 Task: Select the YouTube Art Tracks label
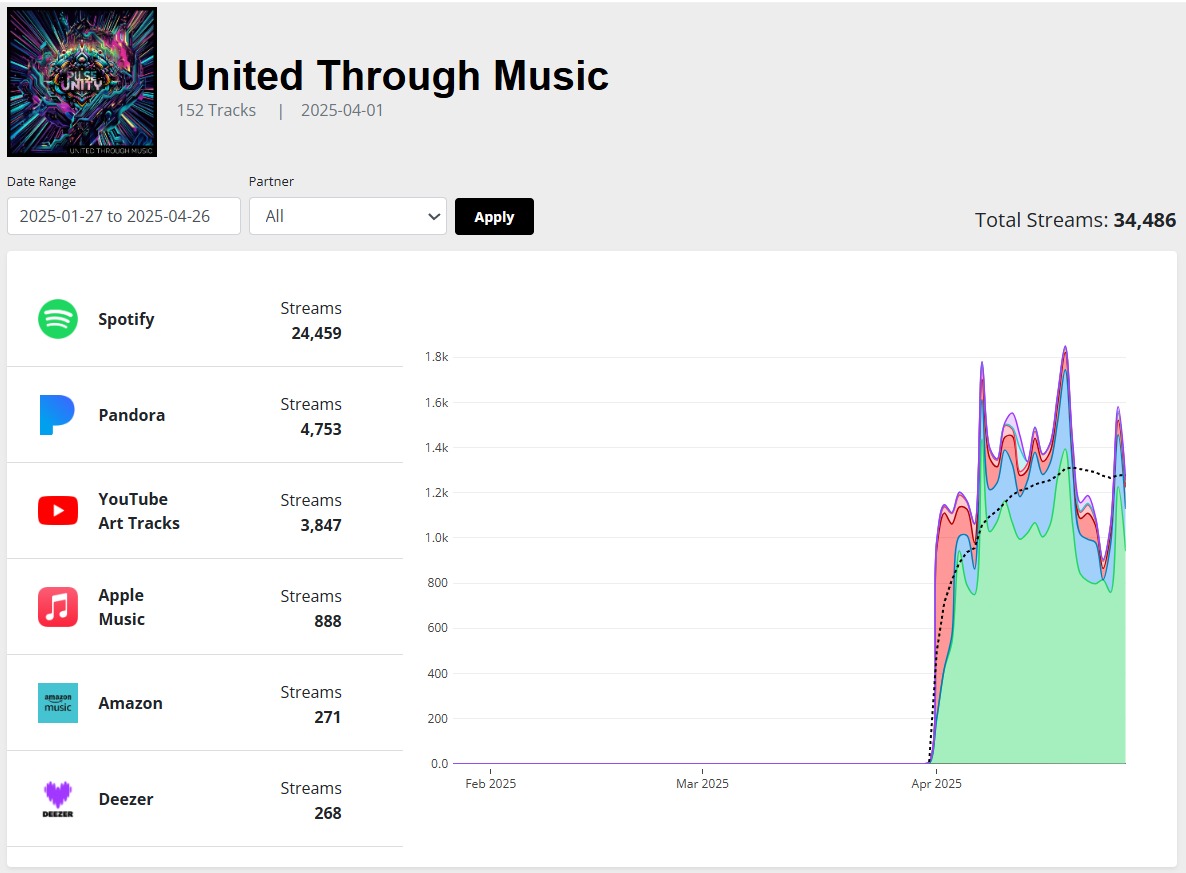click(139, 511)
